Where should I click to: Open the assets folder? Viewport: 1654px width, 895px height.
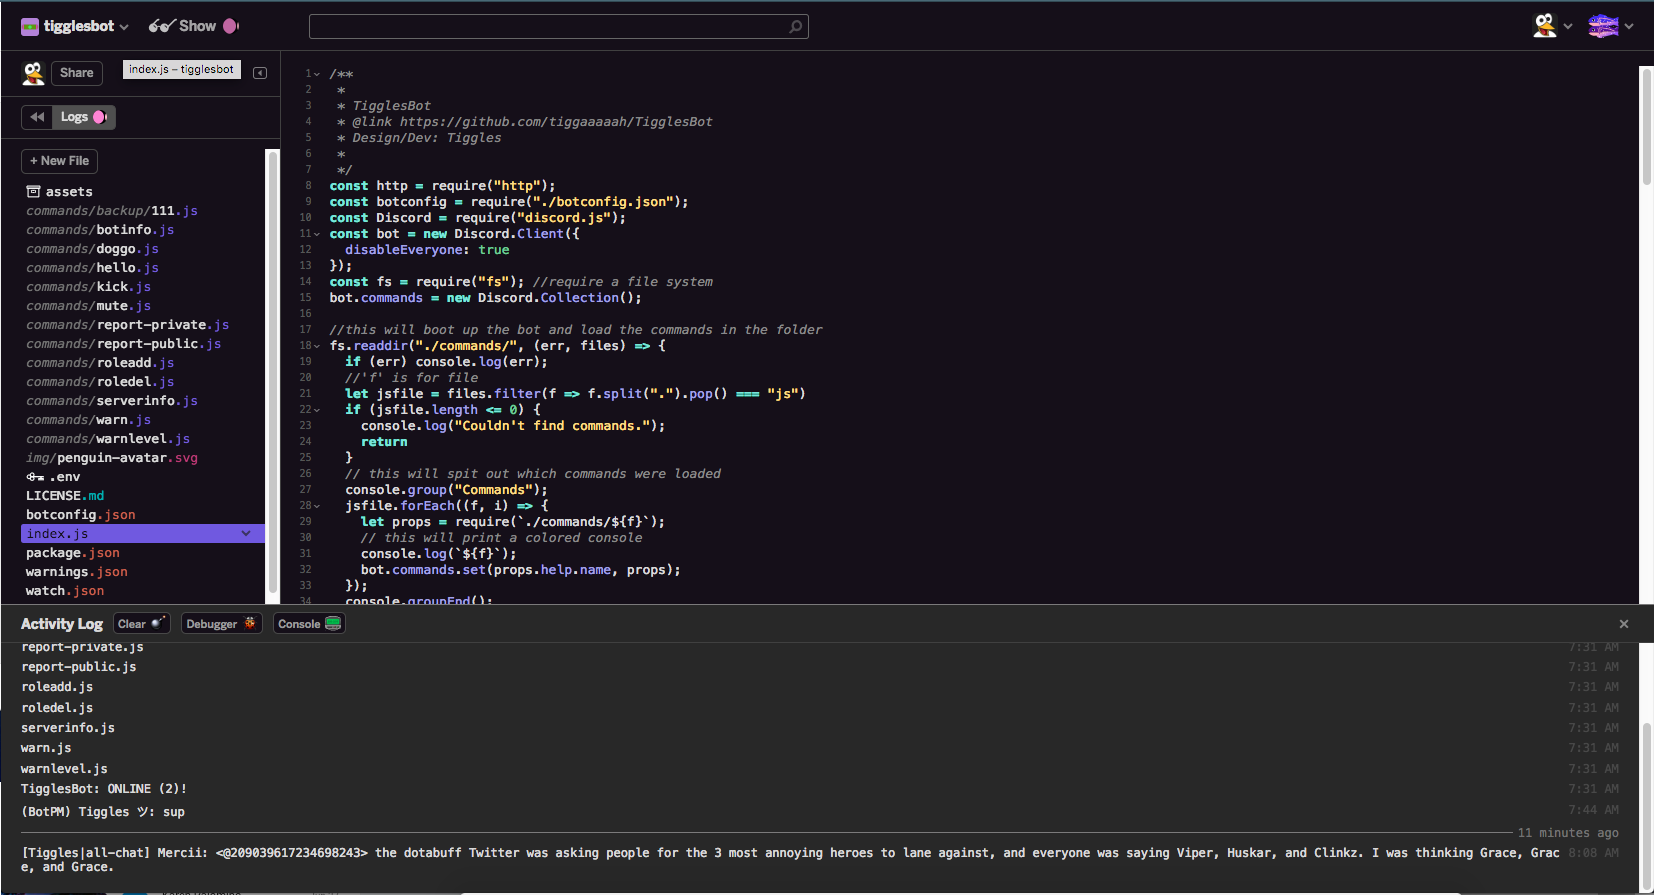point(59,192)
